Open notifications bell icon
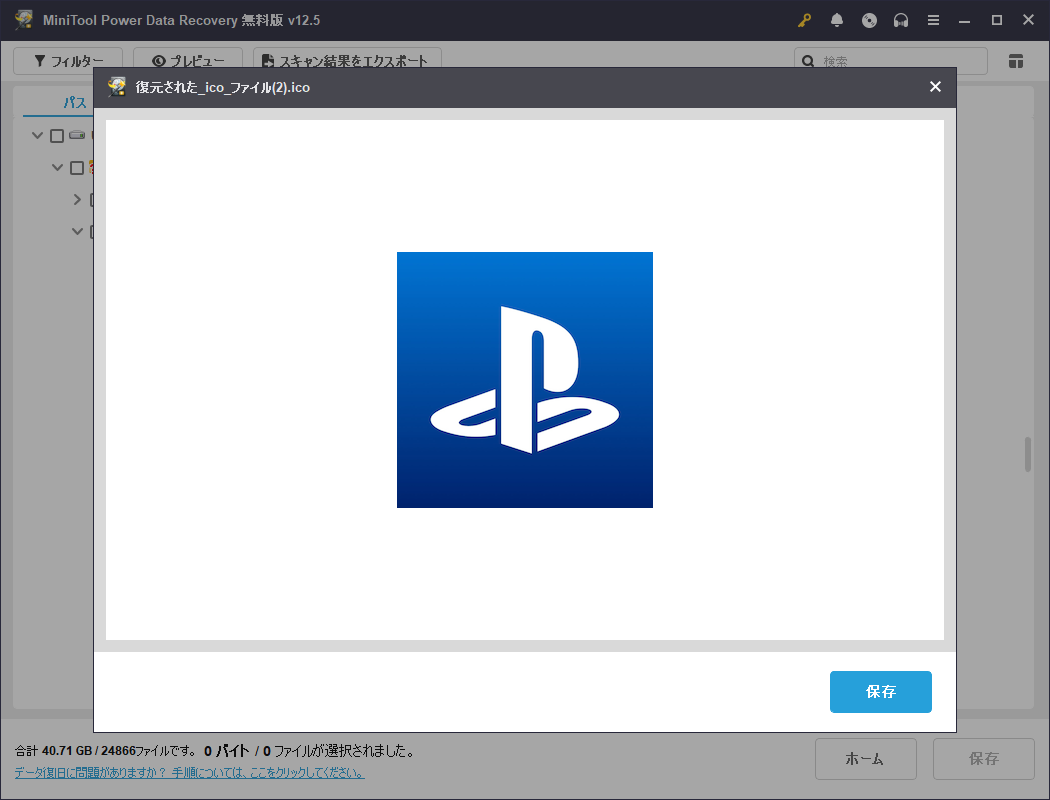 [x=836, y=20]
